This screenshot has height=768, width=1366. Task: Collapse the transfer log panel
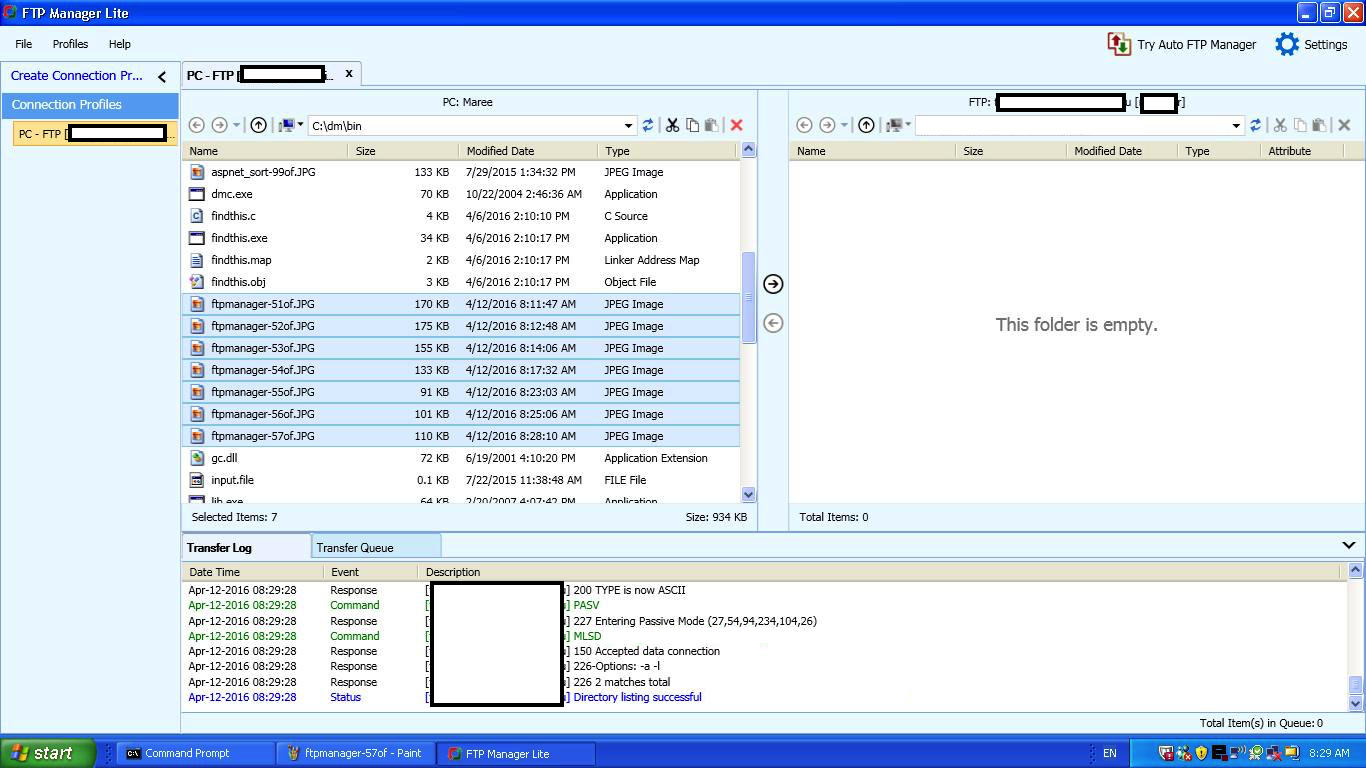tap(1348, 546)
